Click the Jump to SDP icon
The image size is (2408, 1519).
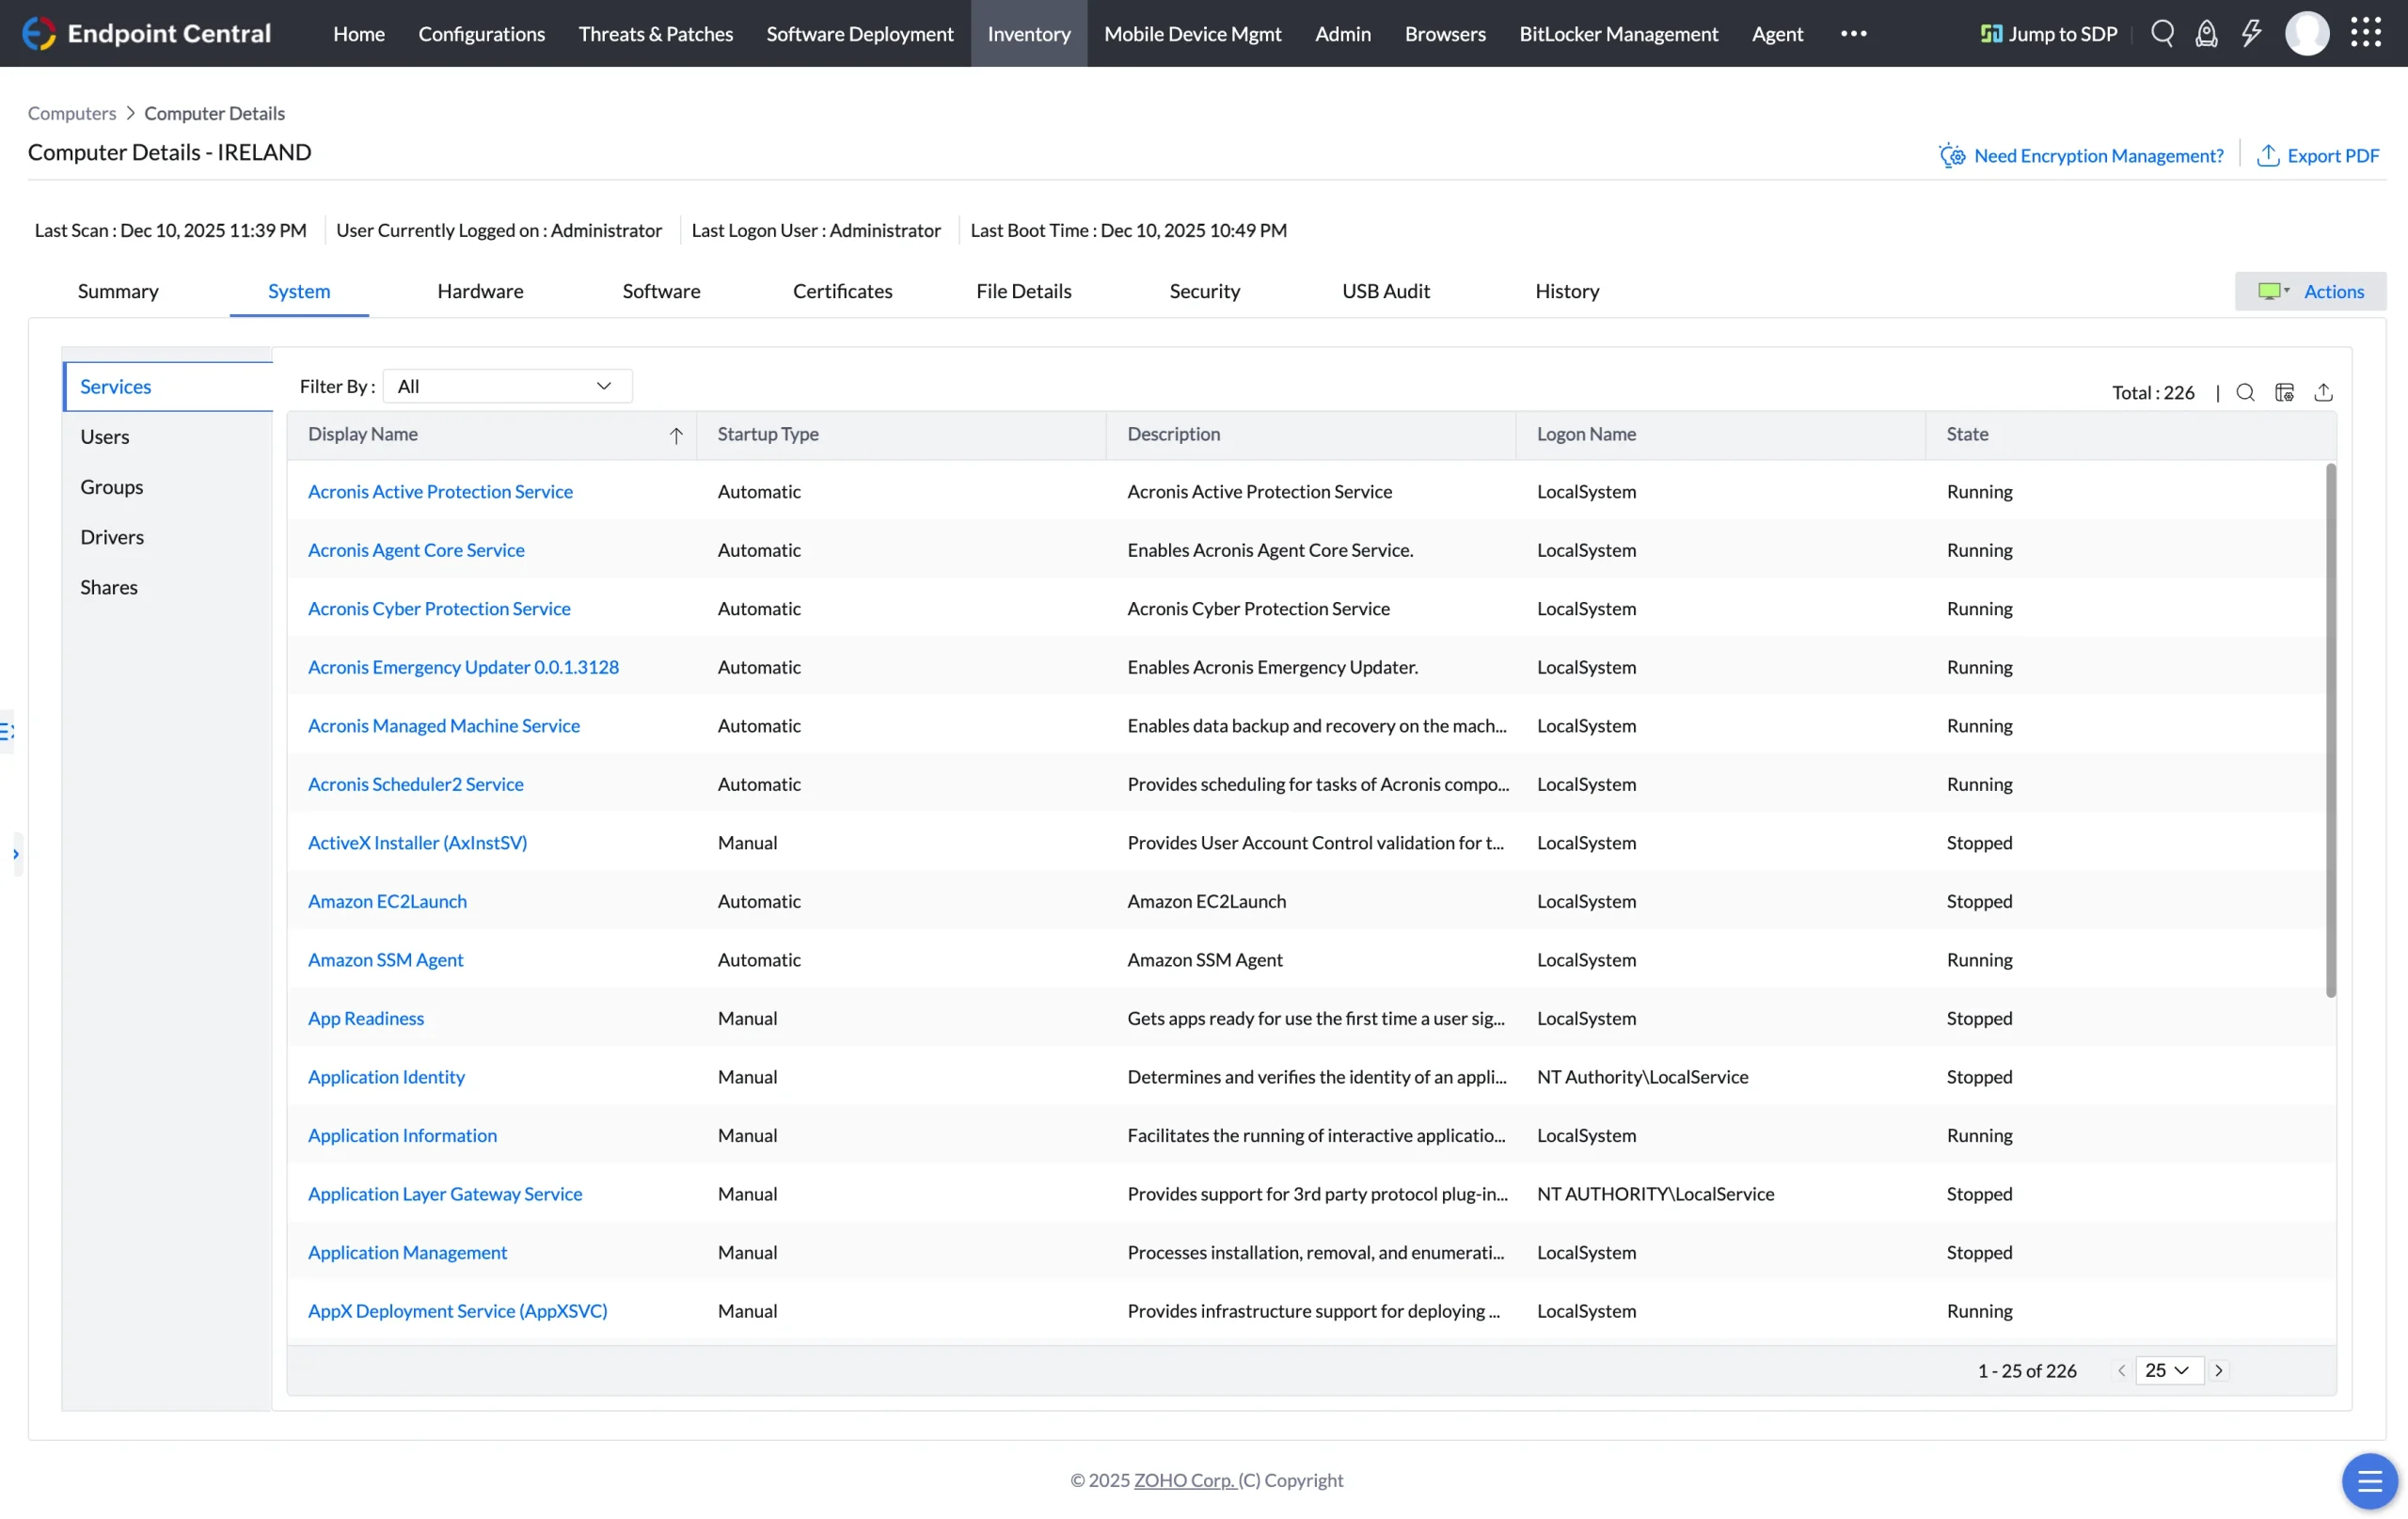(x=1991, y=34)
